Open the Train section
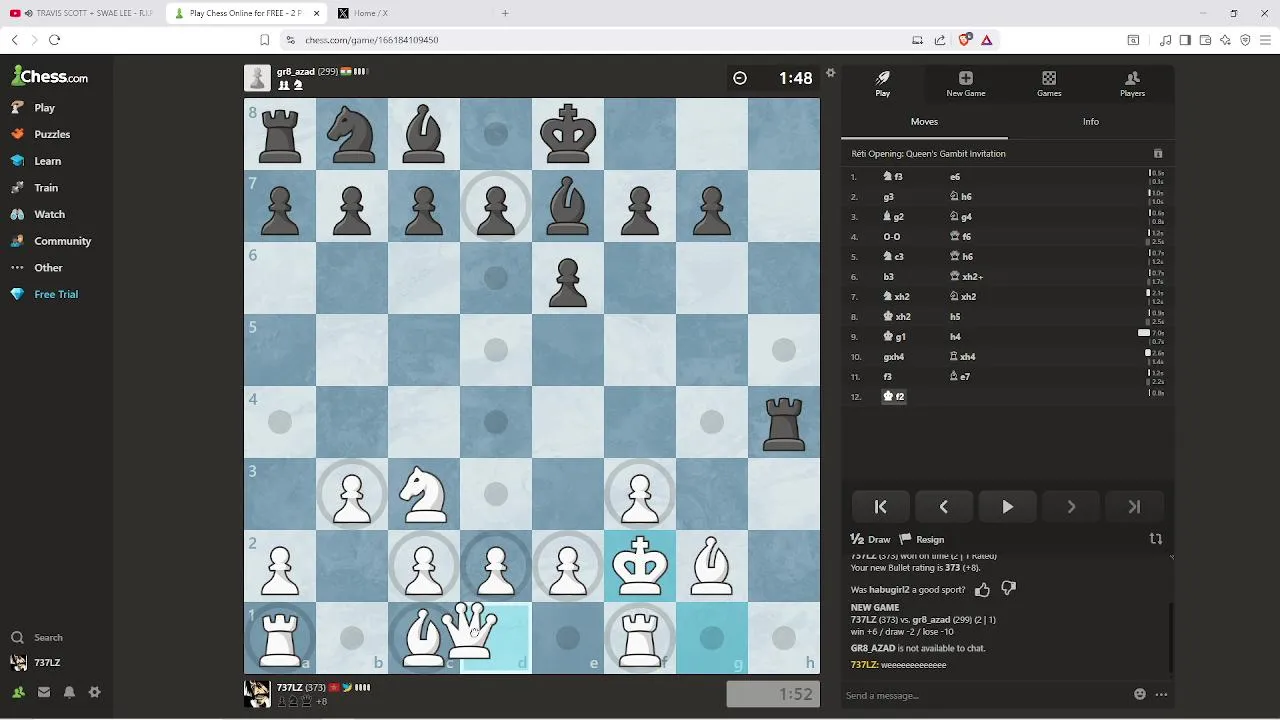The image size is (1280, 720). point(35,188)
